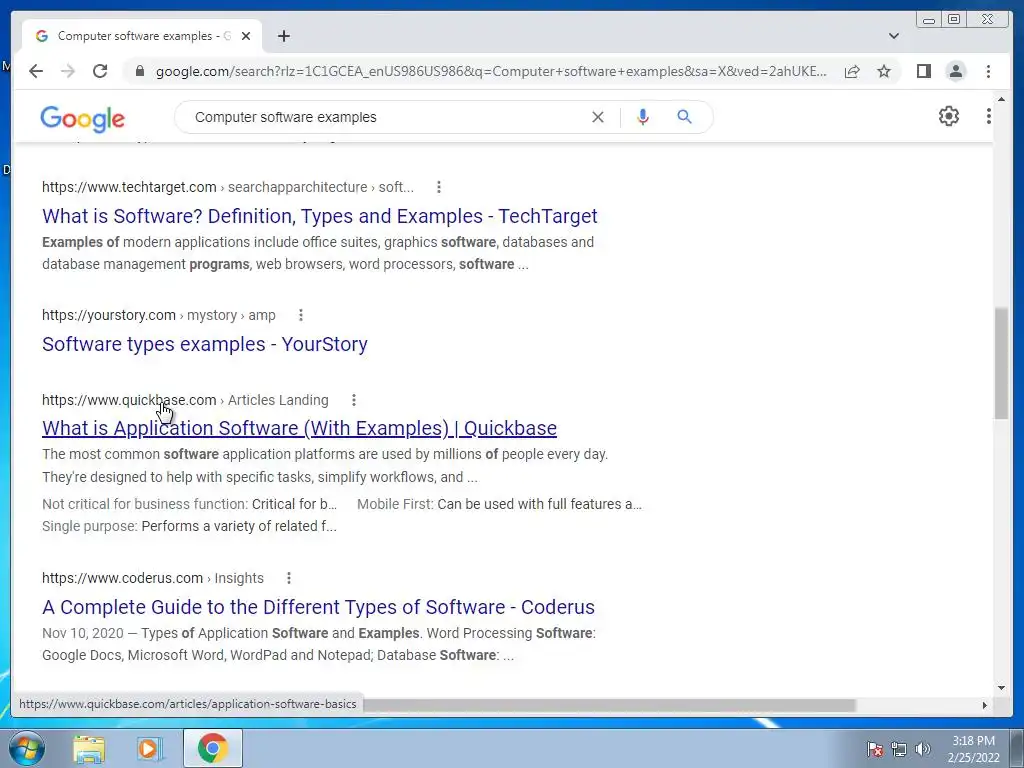Click the vertical scrollbar thumb

click(x=1001, y=363)
